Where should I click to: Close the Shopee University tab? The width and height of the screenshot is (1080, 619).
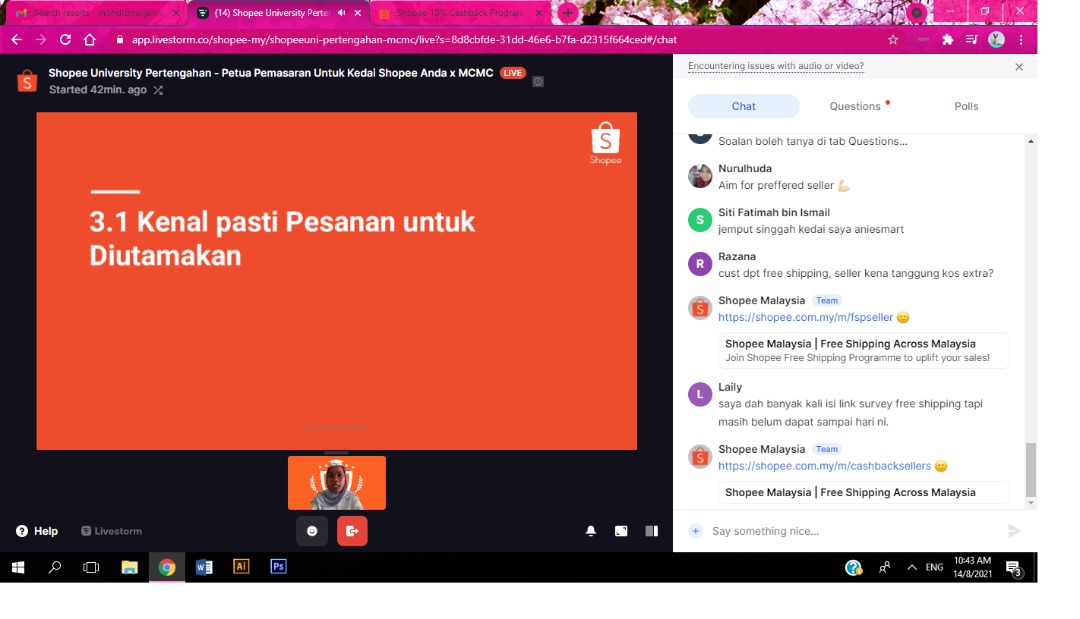tap(357, 13)
